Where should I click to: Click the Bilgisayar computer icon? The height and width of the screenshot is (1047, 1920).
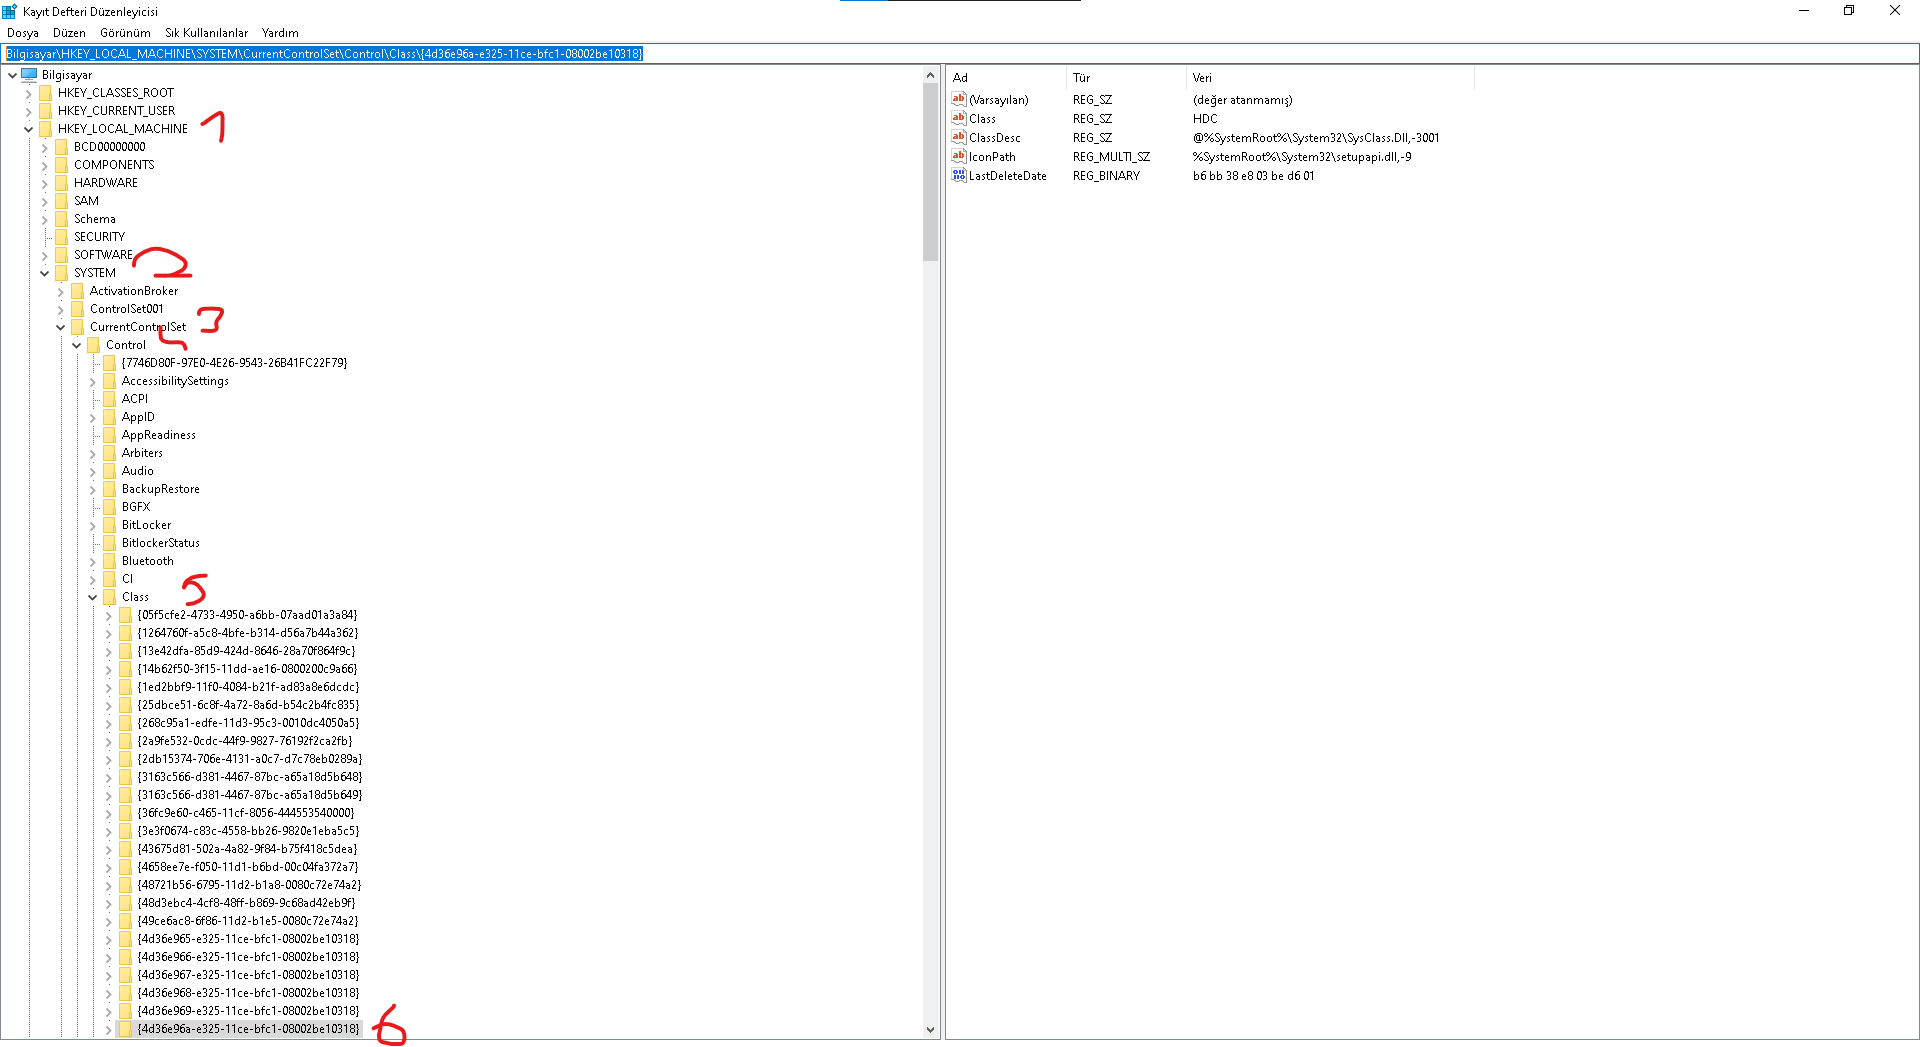[x=29, y=75]
